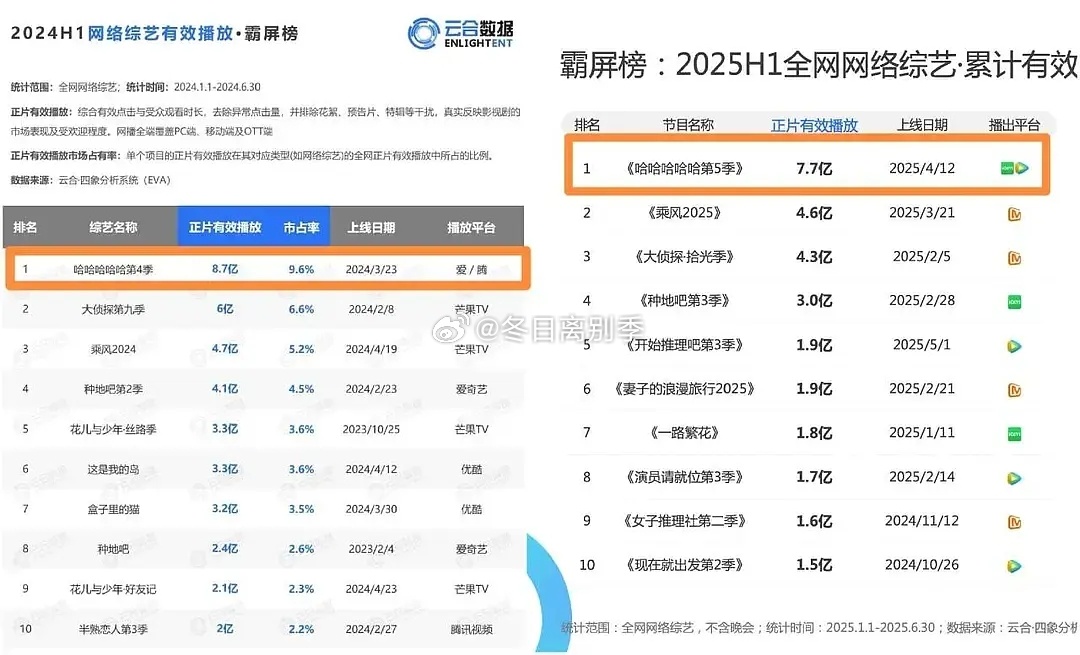Select the 播出平台 header in 2025 table
Screen dimensions: 1080x655
tap(1014, 125)
